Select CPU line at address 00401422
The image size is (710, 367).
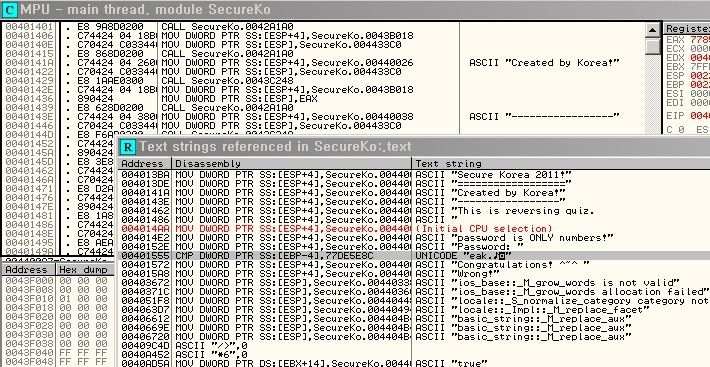323,72
